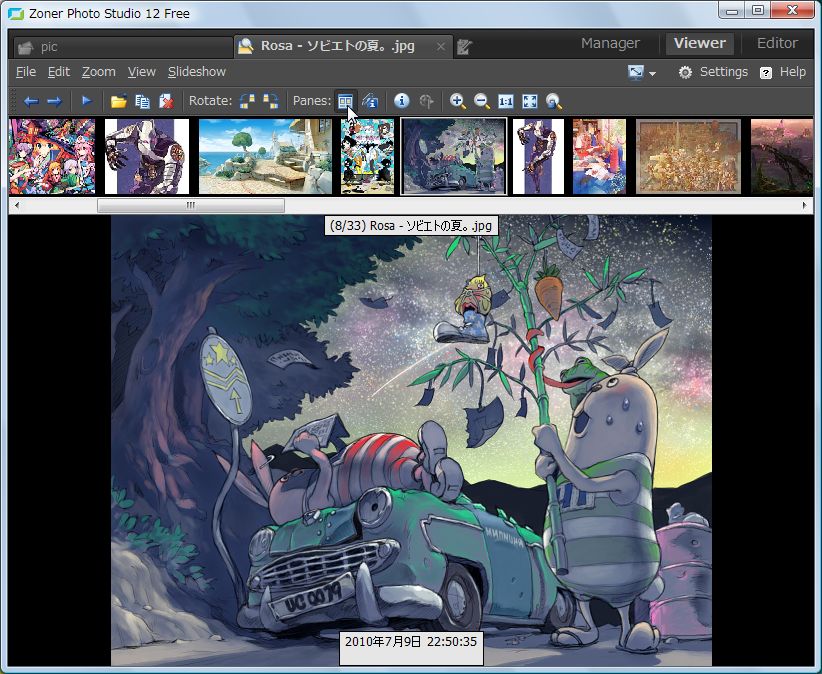The height and width of the screenshot is (674, 822).
Task: Select the teal manga cover thumbnail
Action: pyautogui.click(x=367, y=156)
